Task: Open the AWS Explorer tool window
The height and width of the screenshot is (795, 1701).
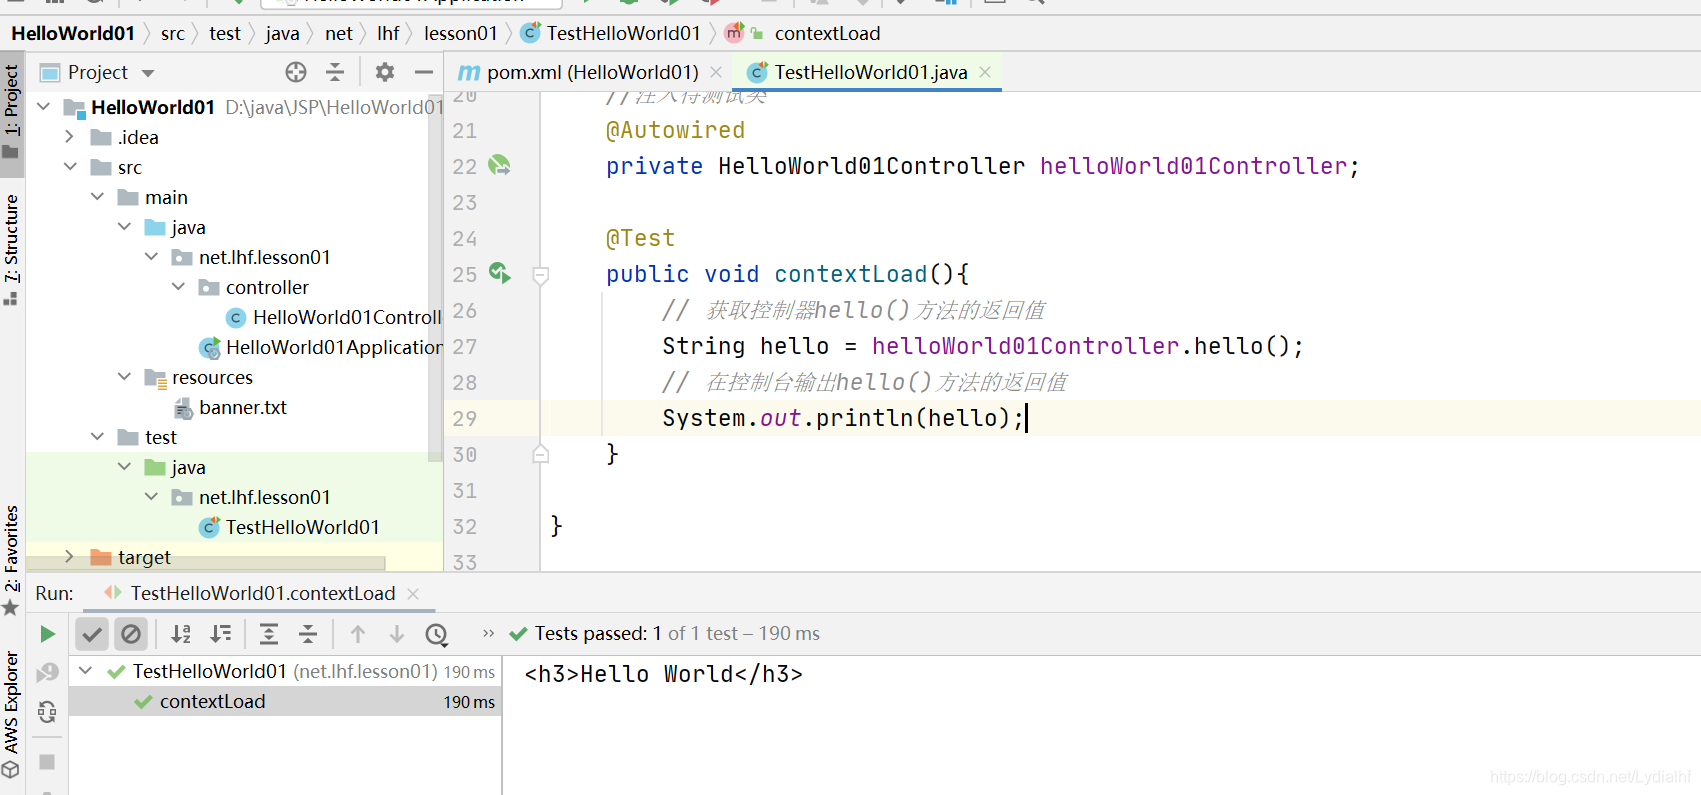Action: [x=11, y=714]
